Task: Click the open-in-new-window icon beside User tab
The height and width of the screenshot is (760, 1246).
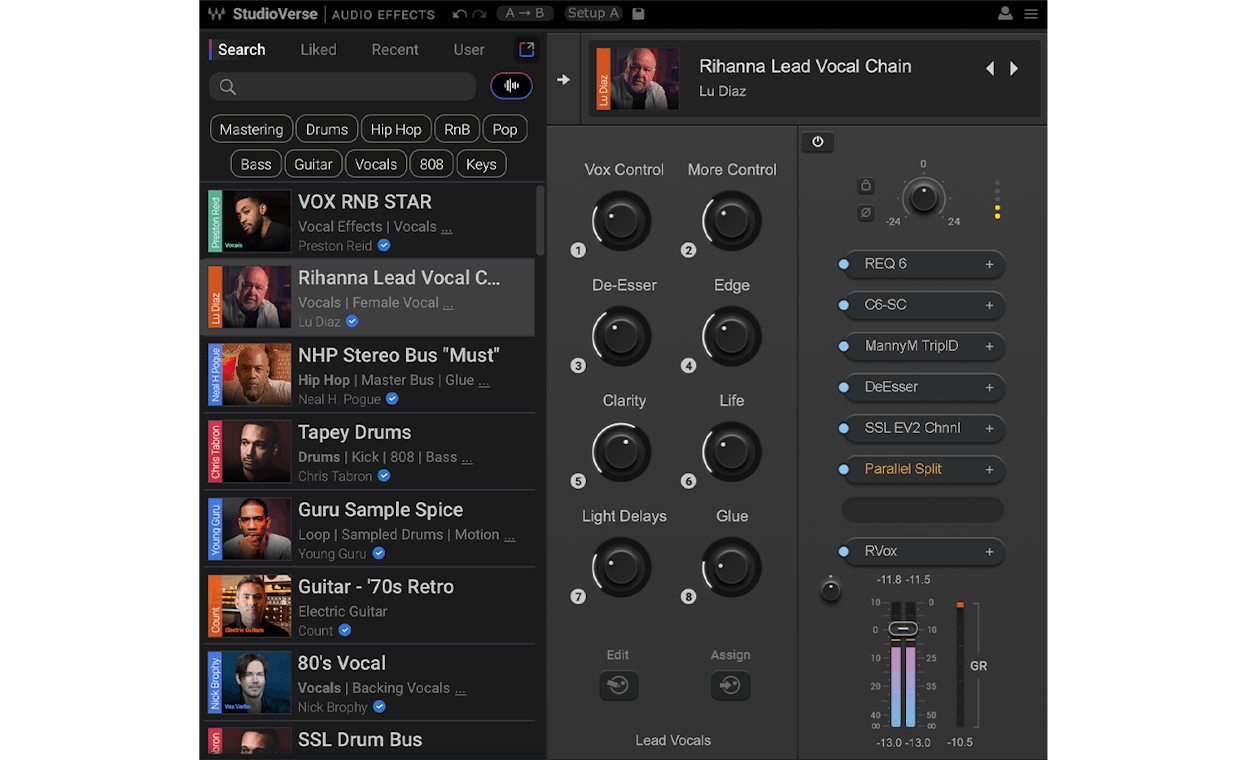Action: click(526, 49)
